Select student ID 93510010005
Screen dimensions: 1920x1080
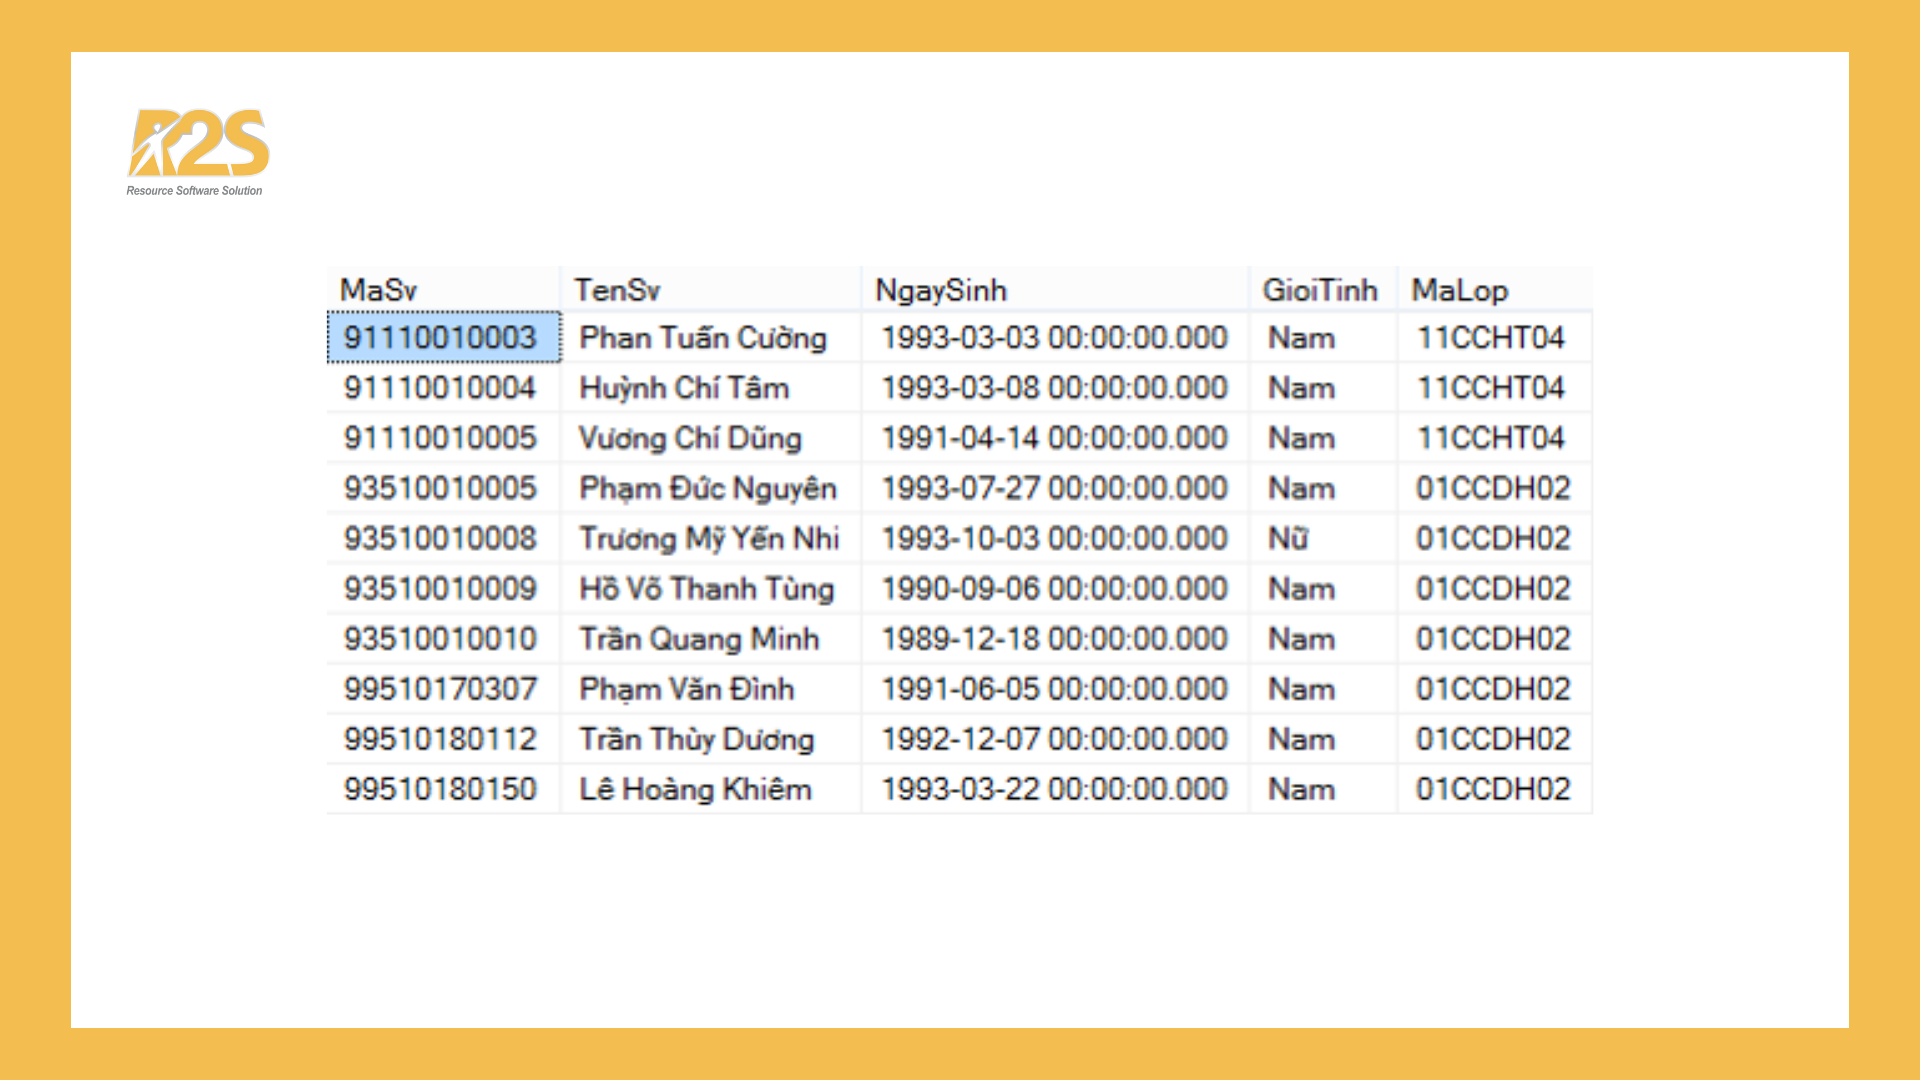click(441, 488)
